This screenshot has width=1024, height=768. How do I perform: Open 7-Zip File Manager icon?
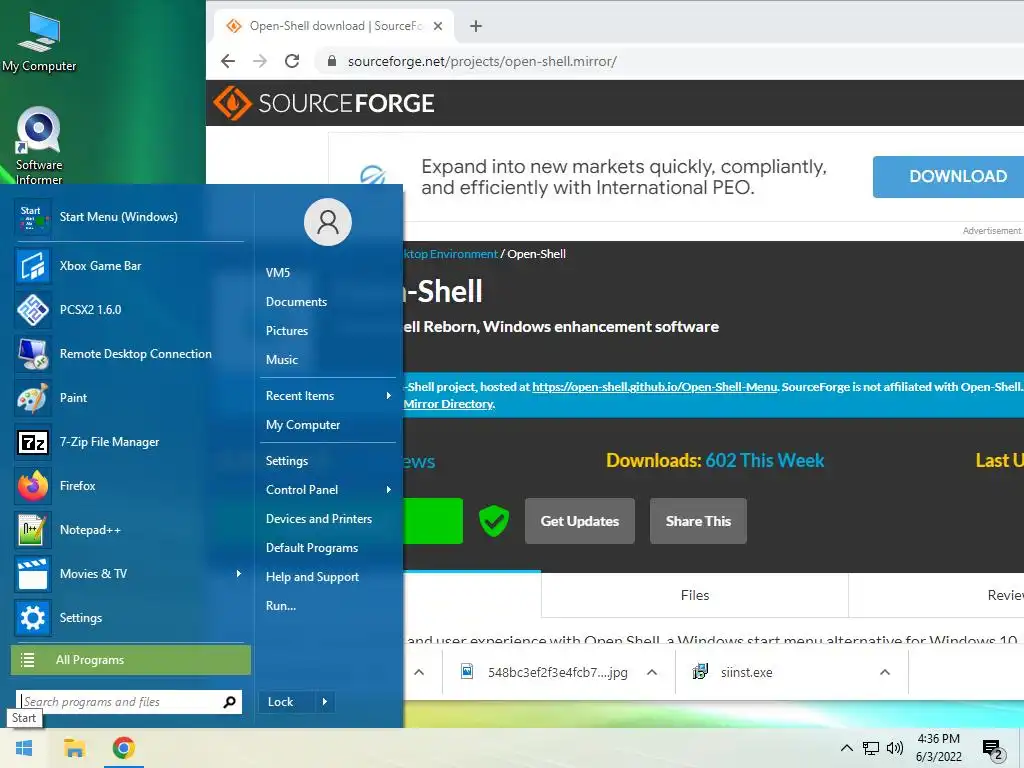tap(33, 442)
